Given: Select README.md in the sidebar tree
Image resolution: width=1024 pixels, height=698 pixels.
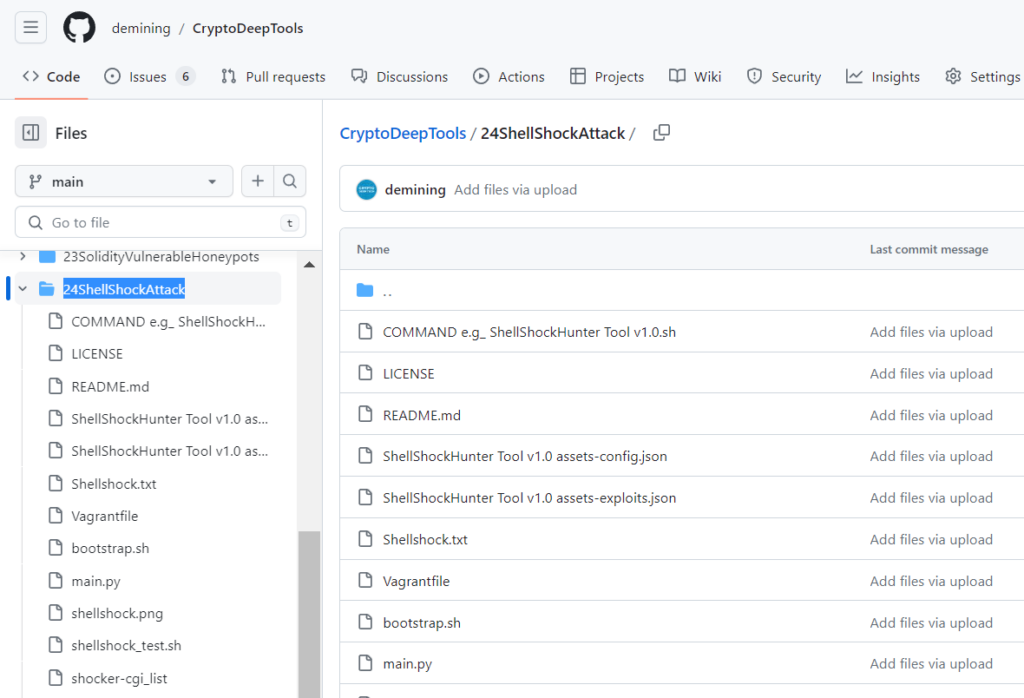Looking at the screenshot, I should [110, 387].
